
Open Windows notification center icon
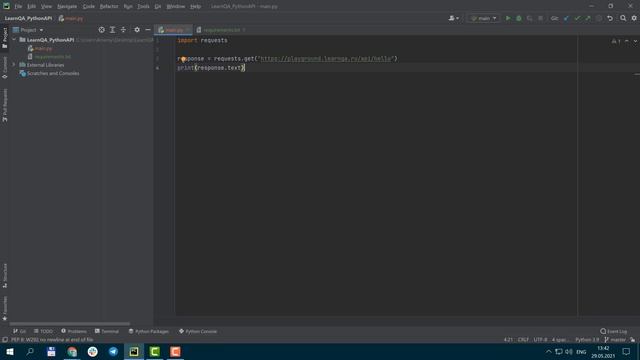pos(626,351)
